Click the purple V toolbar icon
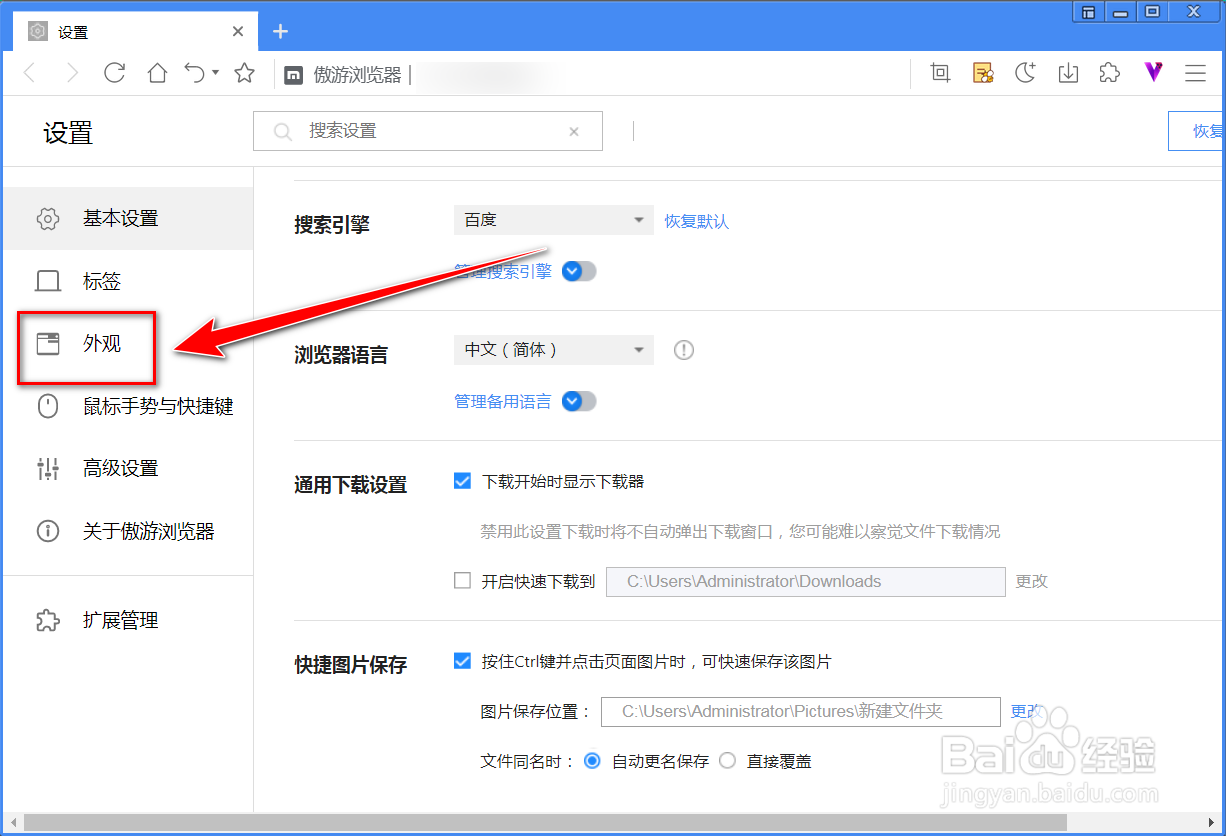Screen dimensions: 1226x836 (1153, 72)
